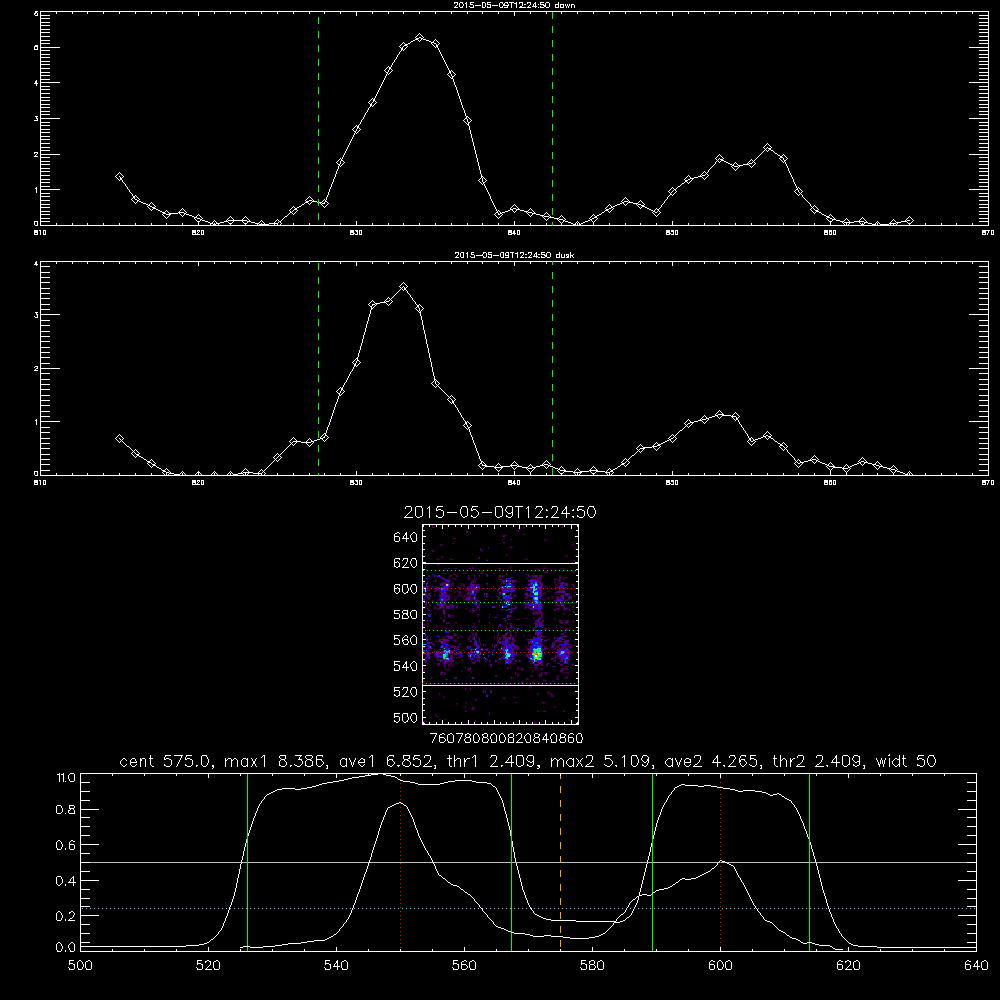Select the secondary peak diamond on the dusk curve
Viewport: 1000px width, 1000px height.
click(720, 415)
